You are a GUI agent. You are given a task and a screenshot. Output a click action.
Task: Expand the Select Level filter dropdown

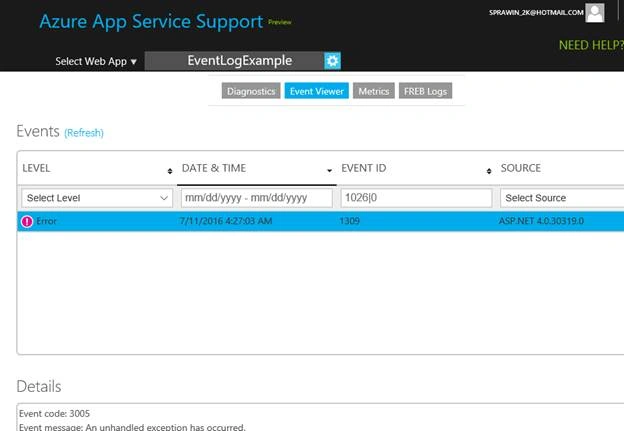tap(97, 198)
